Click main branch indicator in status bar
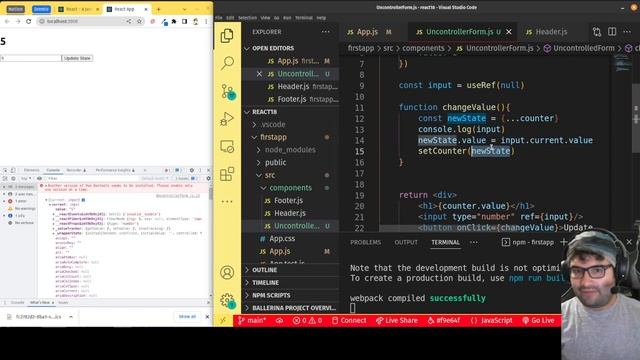The width and height of the screenshot is (640, 360). pyautogui.click(x=252, y=320)
